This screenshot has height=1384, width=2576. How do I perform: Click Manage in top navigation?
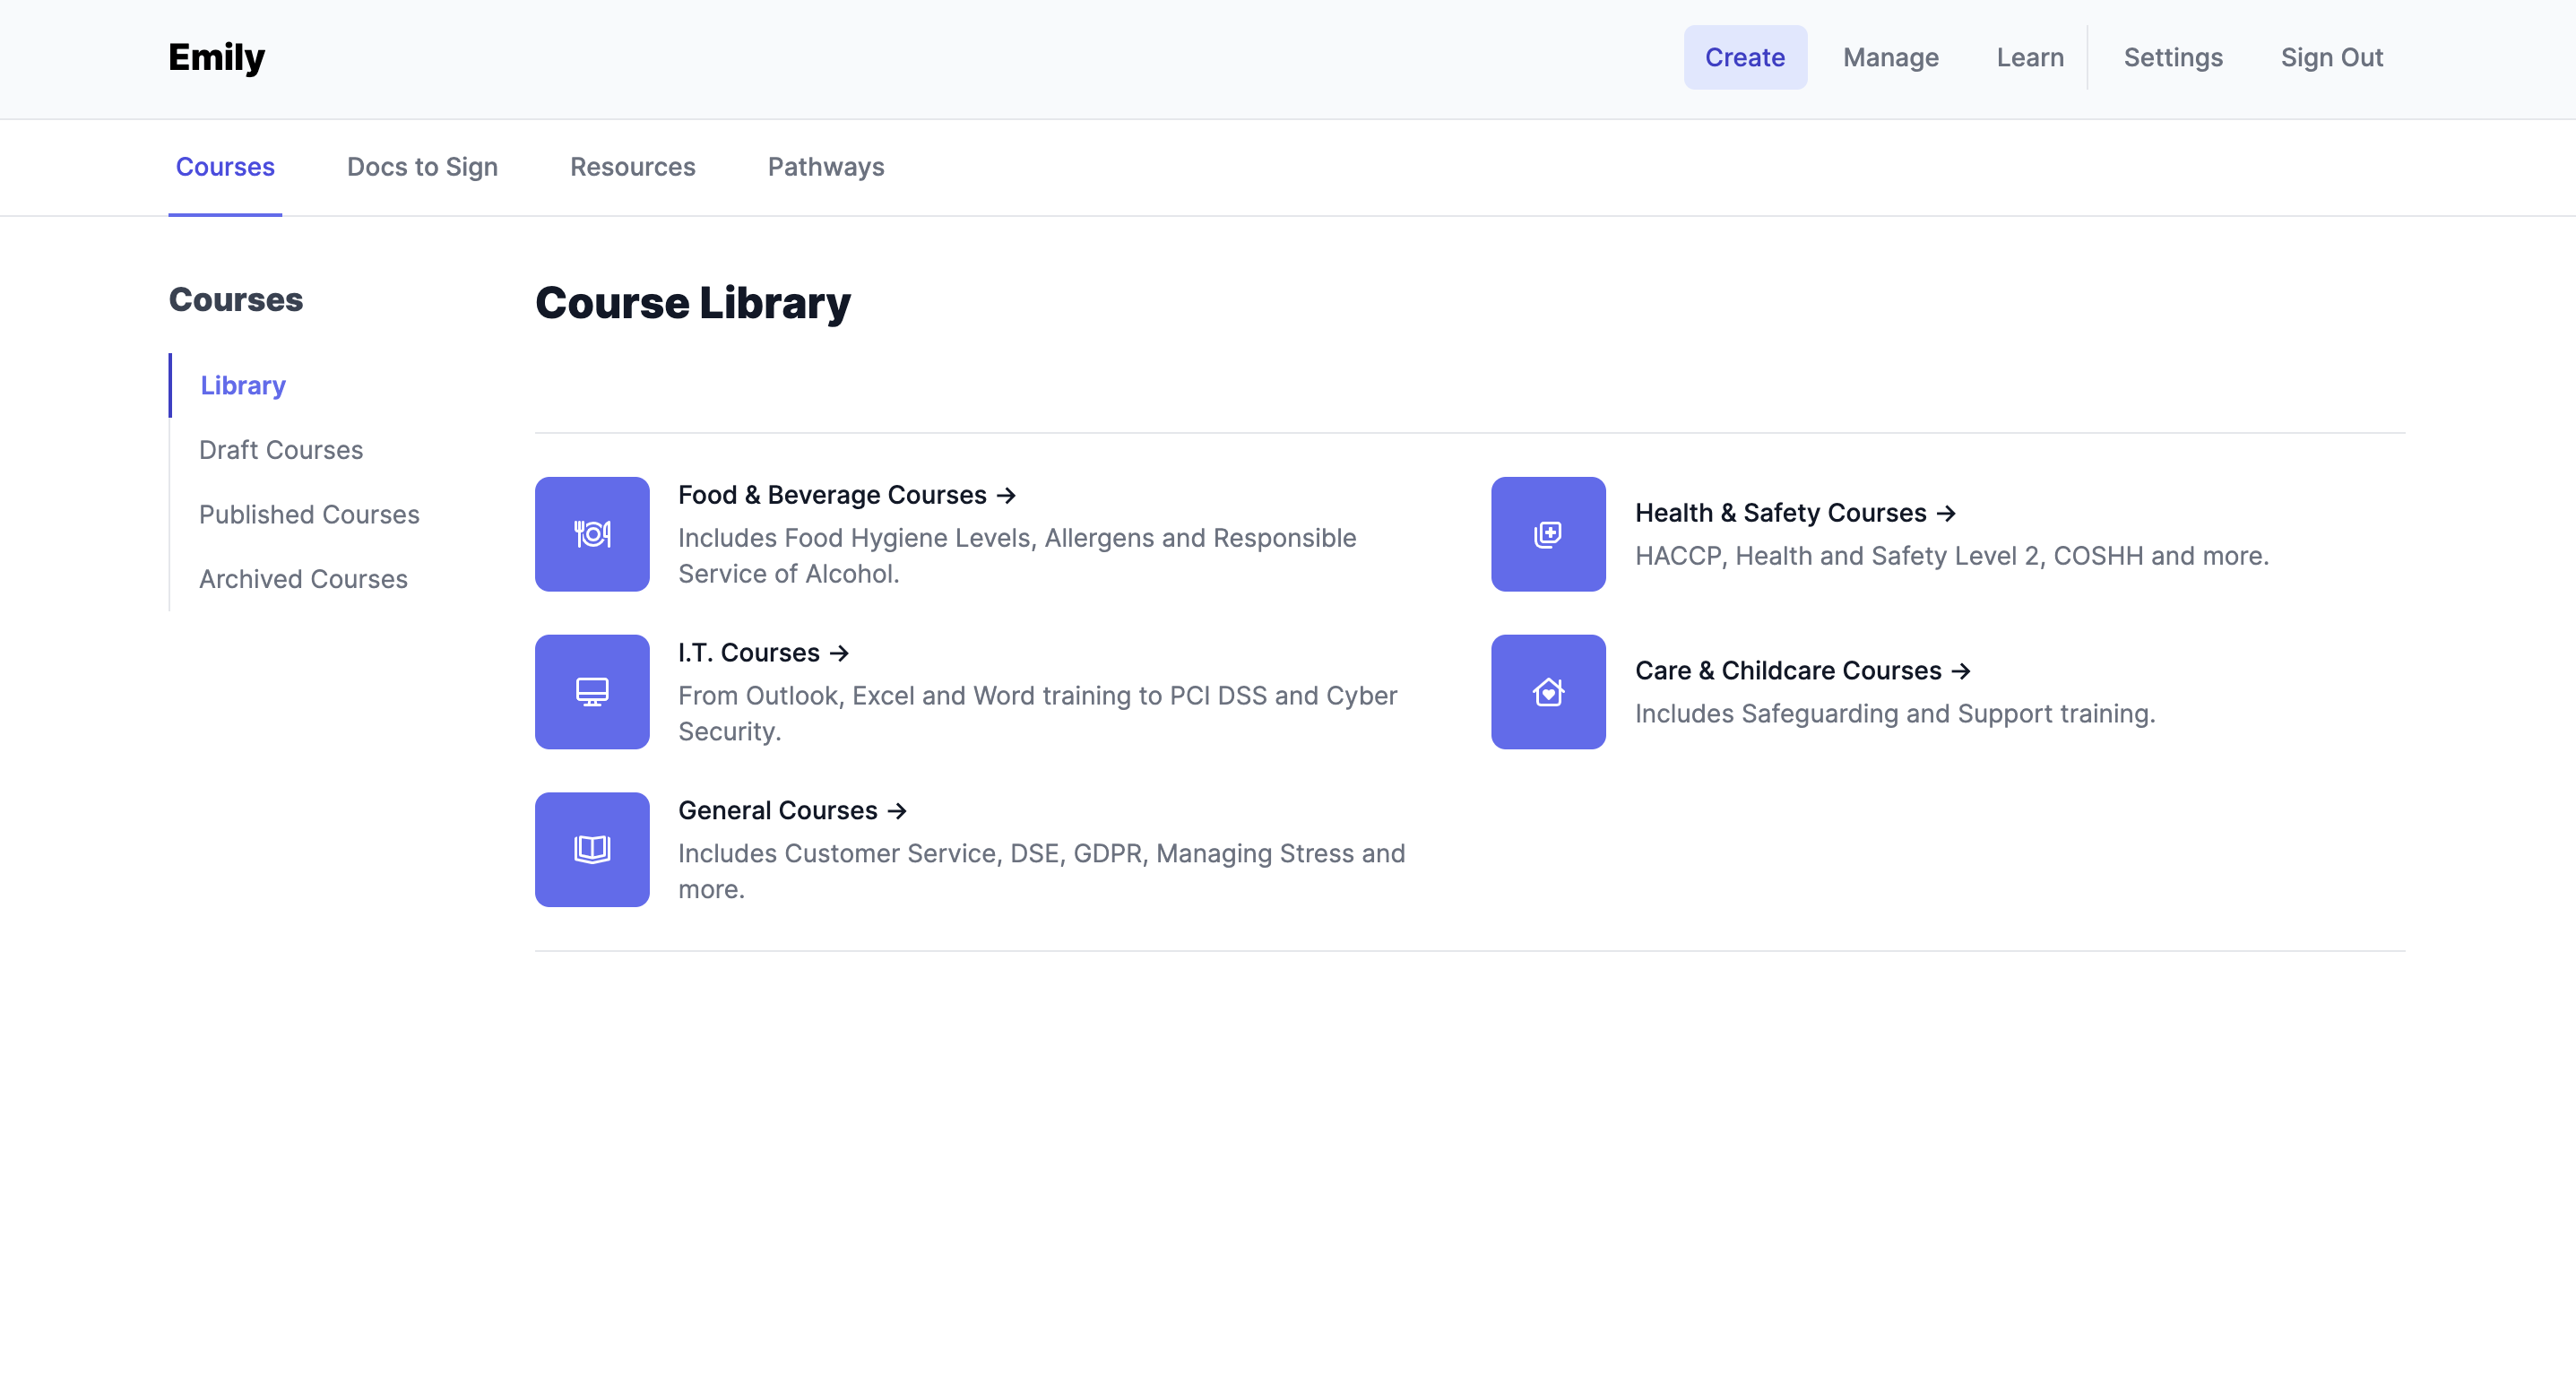coord(1890,58)
